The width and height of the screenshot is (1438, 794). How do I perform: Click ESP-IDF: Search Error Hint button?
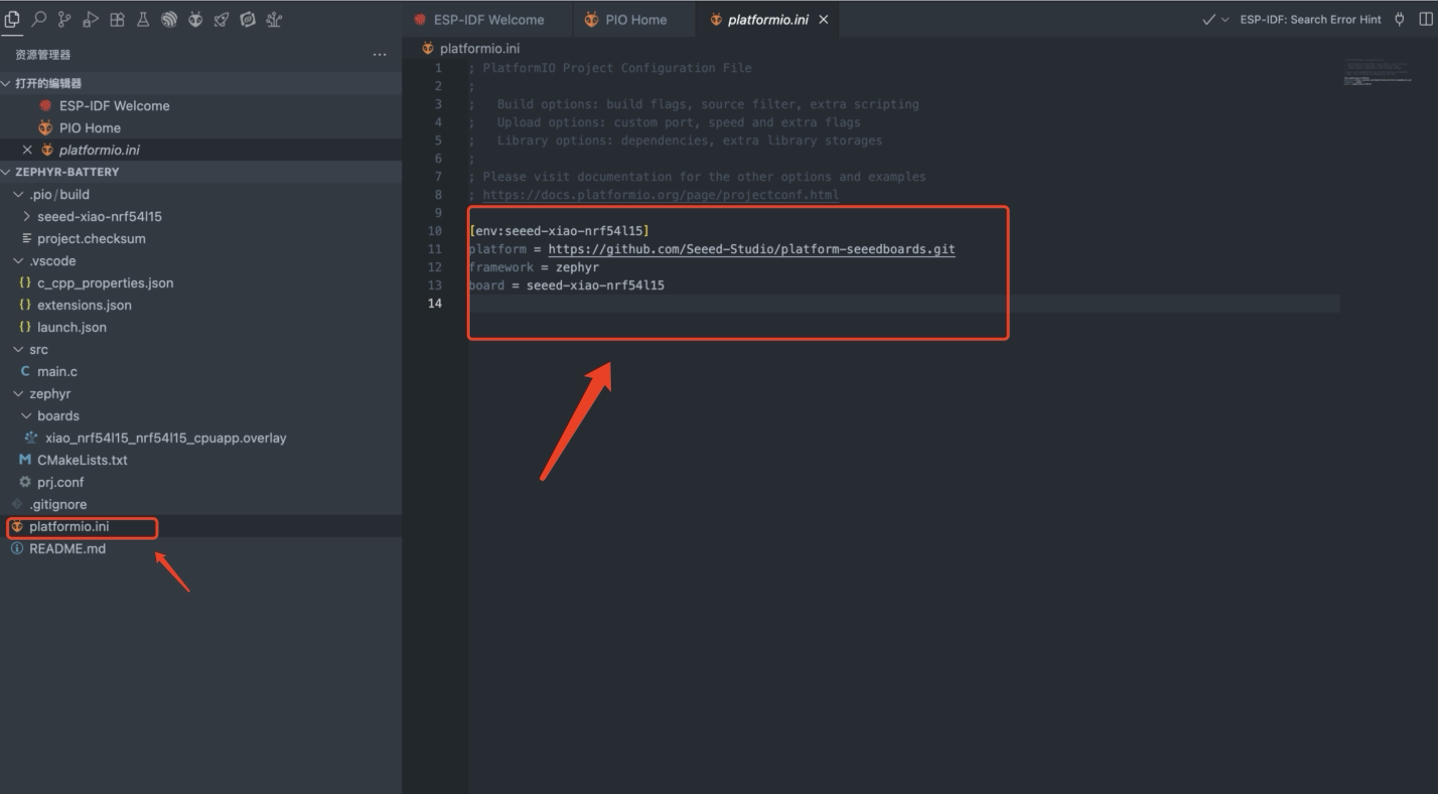coord(1310,19)
